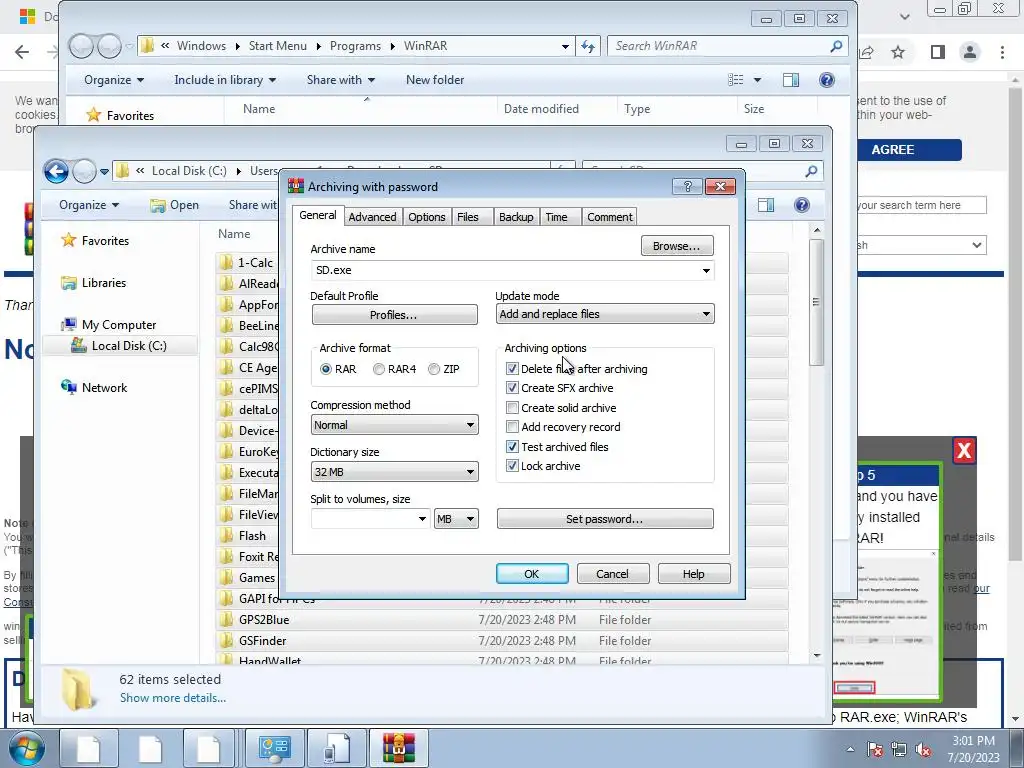
Task: Select RAR archive format radio button
Action: 326,369
